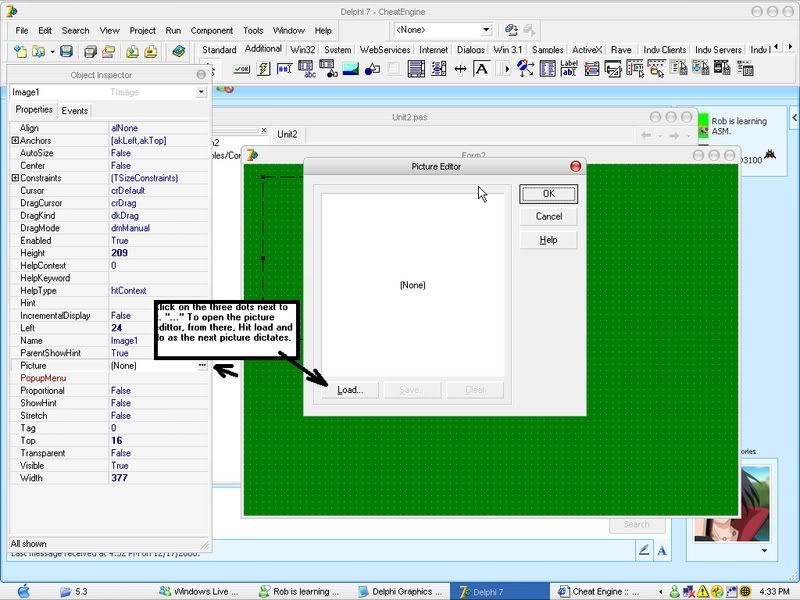Open the Component menu

coord(212,31)
